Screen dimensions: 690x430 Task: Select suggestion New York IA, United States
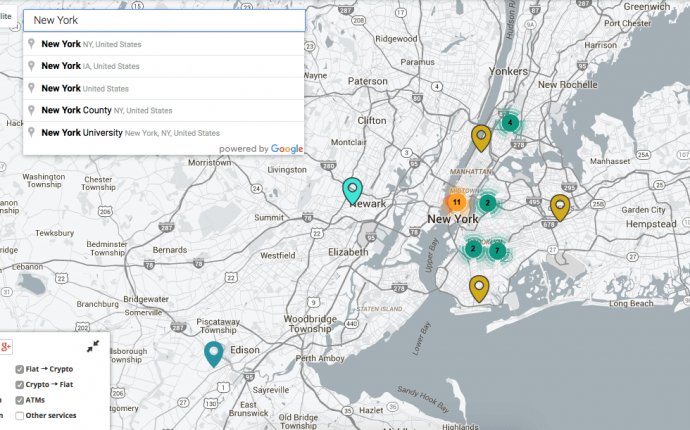(163, 66)
